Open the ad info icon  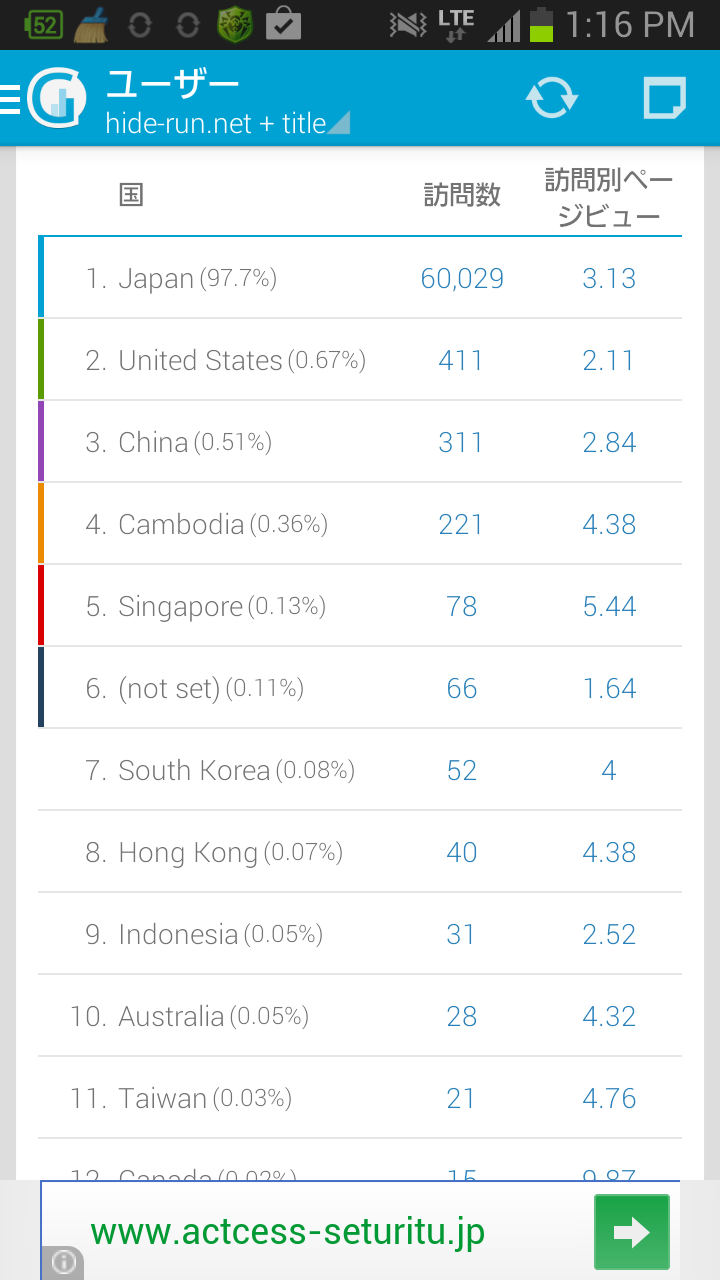point(63,1262)
